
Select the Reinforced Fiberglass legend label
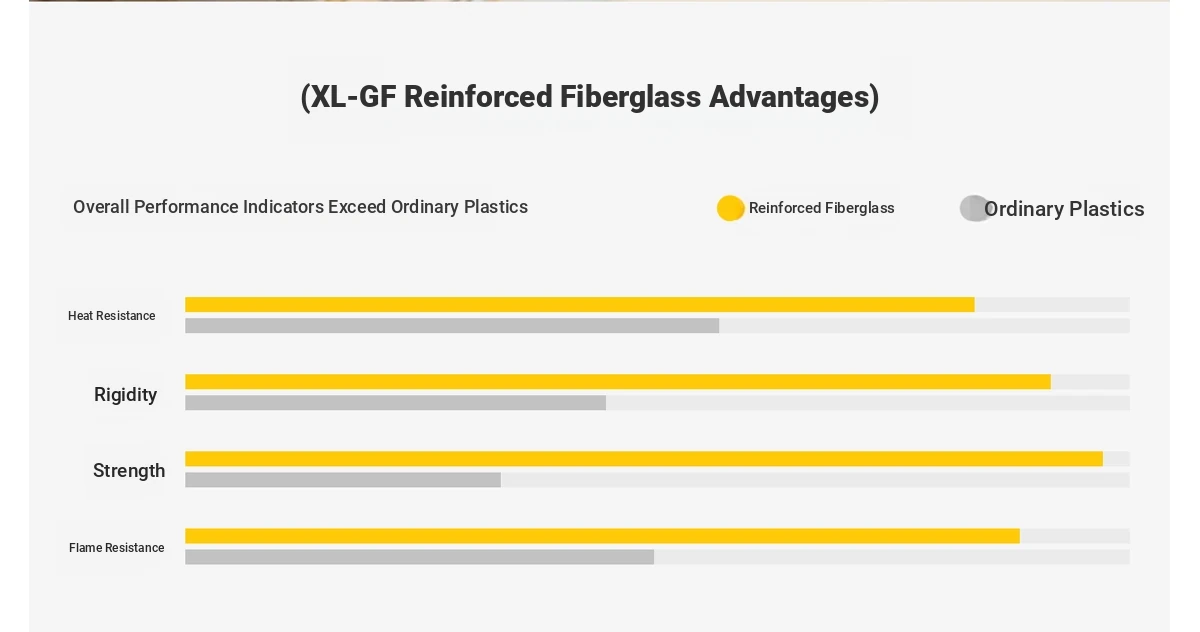click(822, 208)
